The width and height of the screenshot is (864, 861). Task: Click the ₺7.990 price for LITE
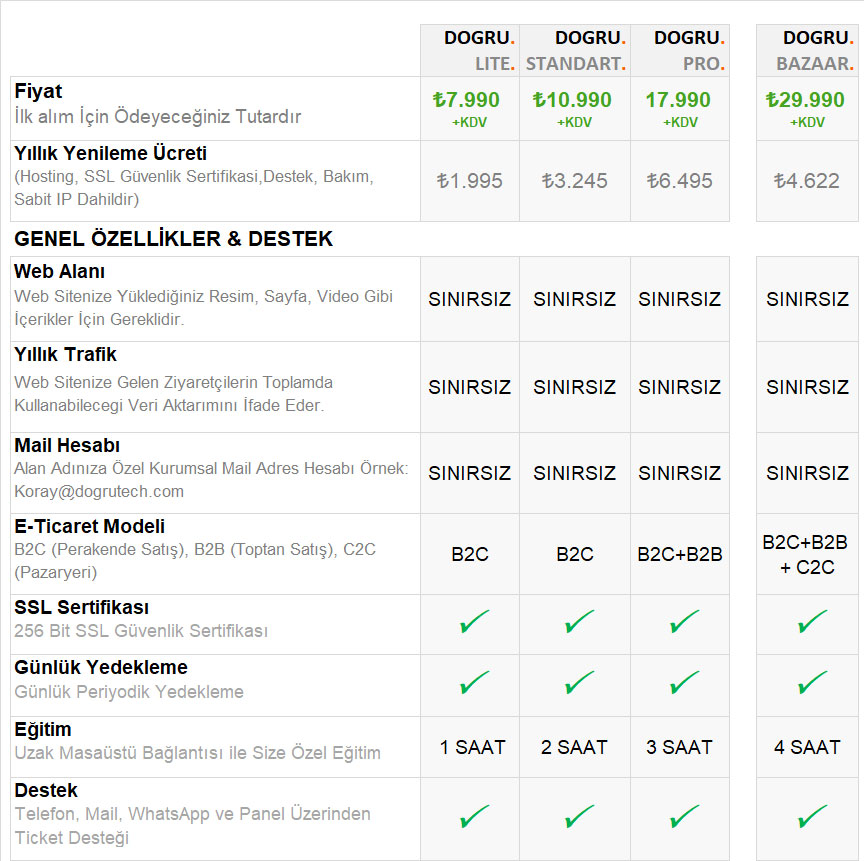[466, 100]
